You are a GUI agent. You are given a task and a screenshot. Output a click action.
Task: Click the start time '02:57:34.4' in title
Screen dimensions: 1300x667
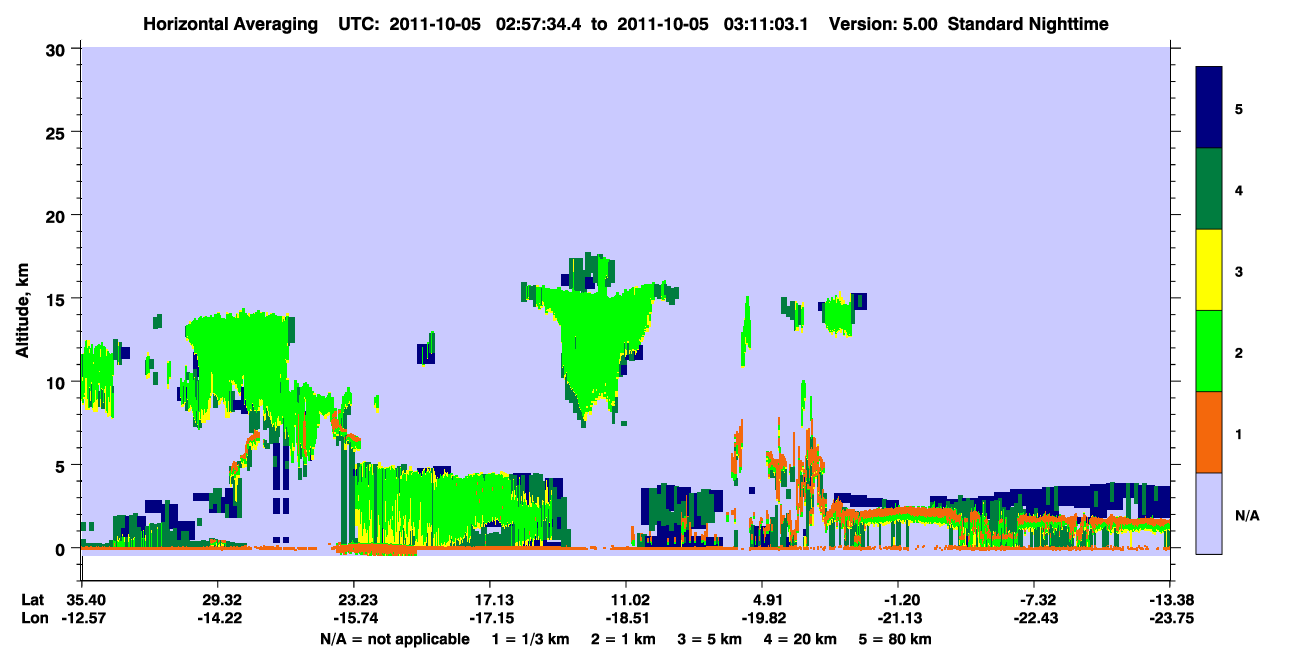(539, 23)
